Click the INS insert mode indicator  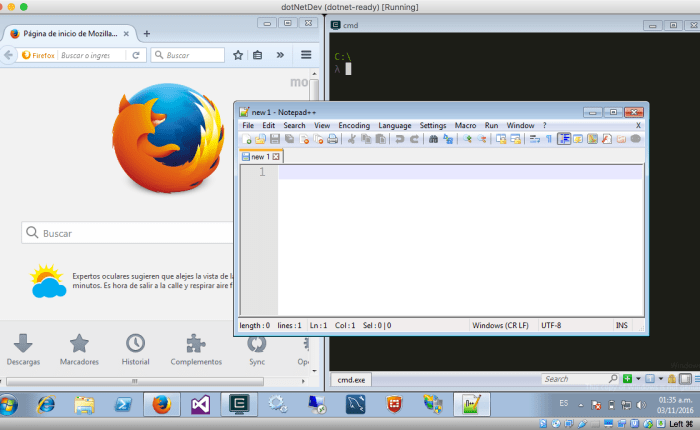click(x=621, y=326)
